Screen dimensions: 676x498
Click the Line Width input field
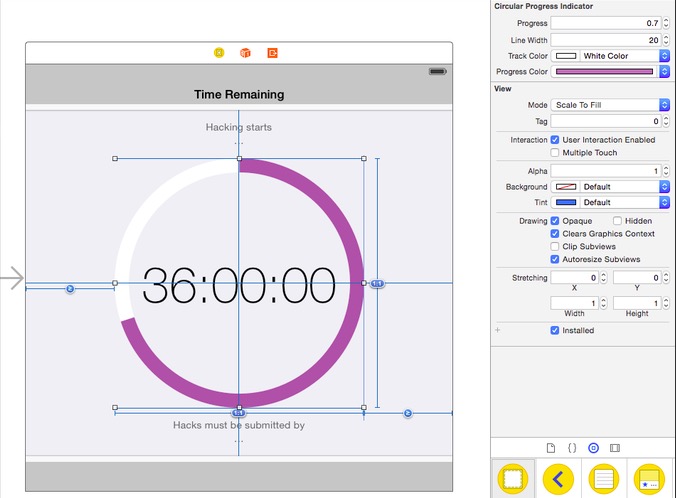(606, 40)
